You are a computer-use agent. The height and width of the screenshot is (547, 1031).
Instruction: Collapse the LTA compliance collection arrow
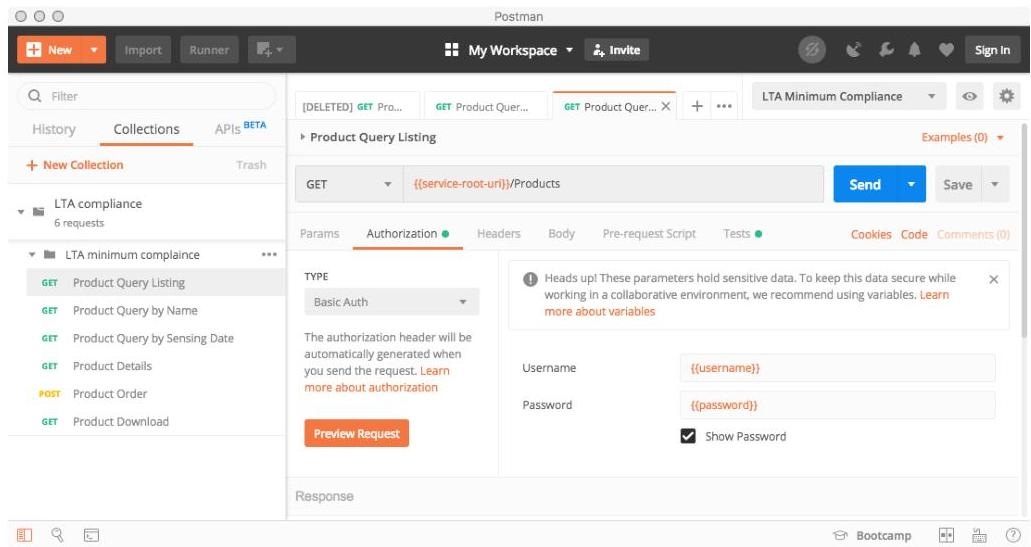[21, 212]
